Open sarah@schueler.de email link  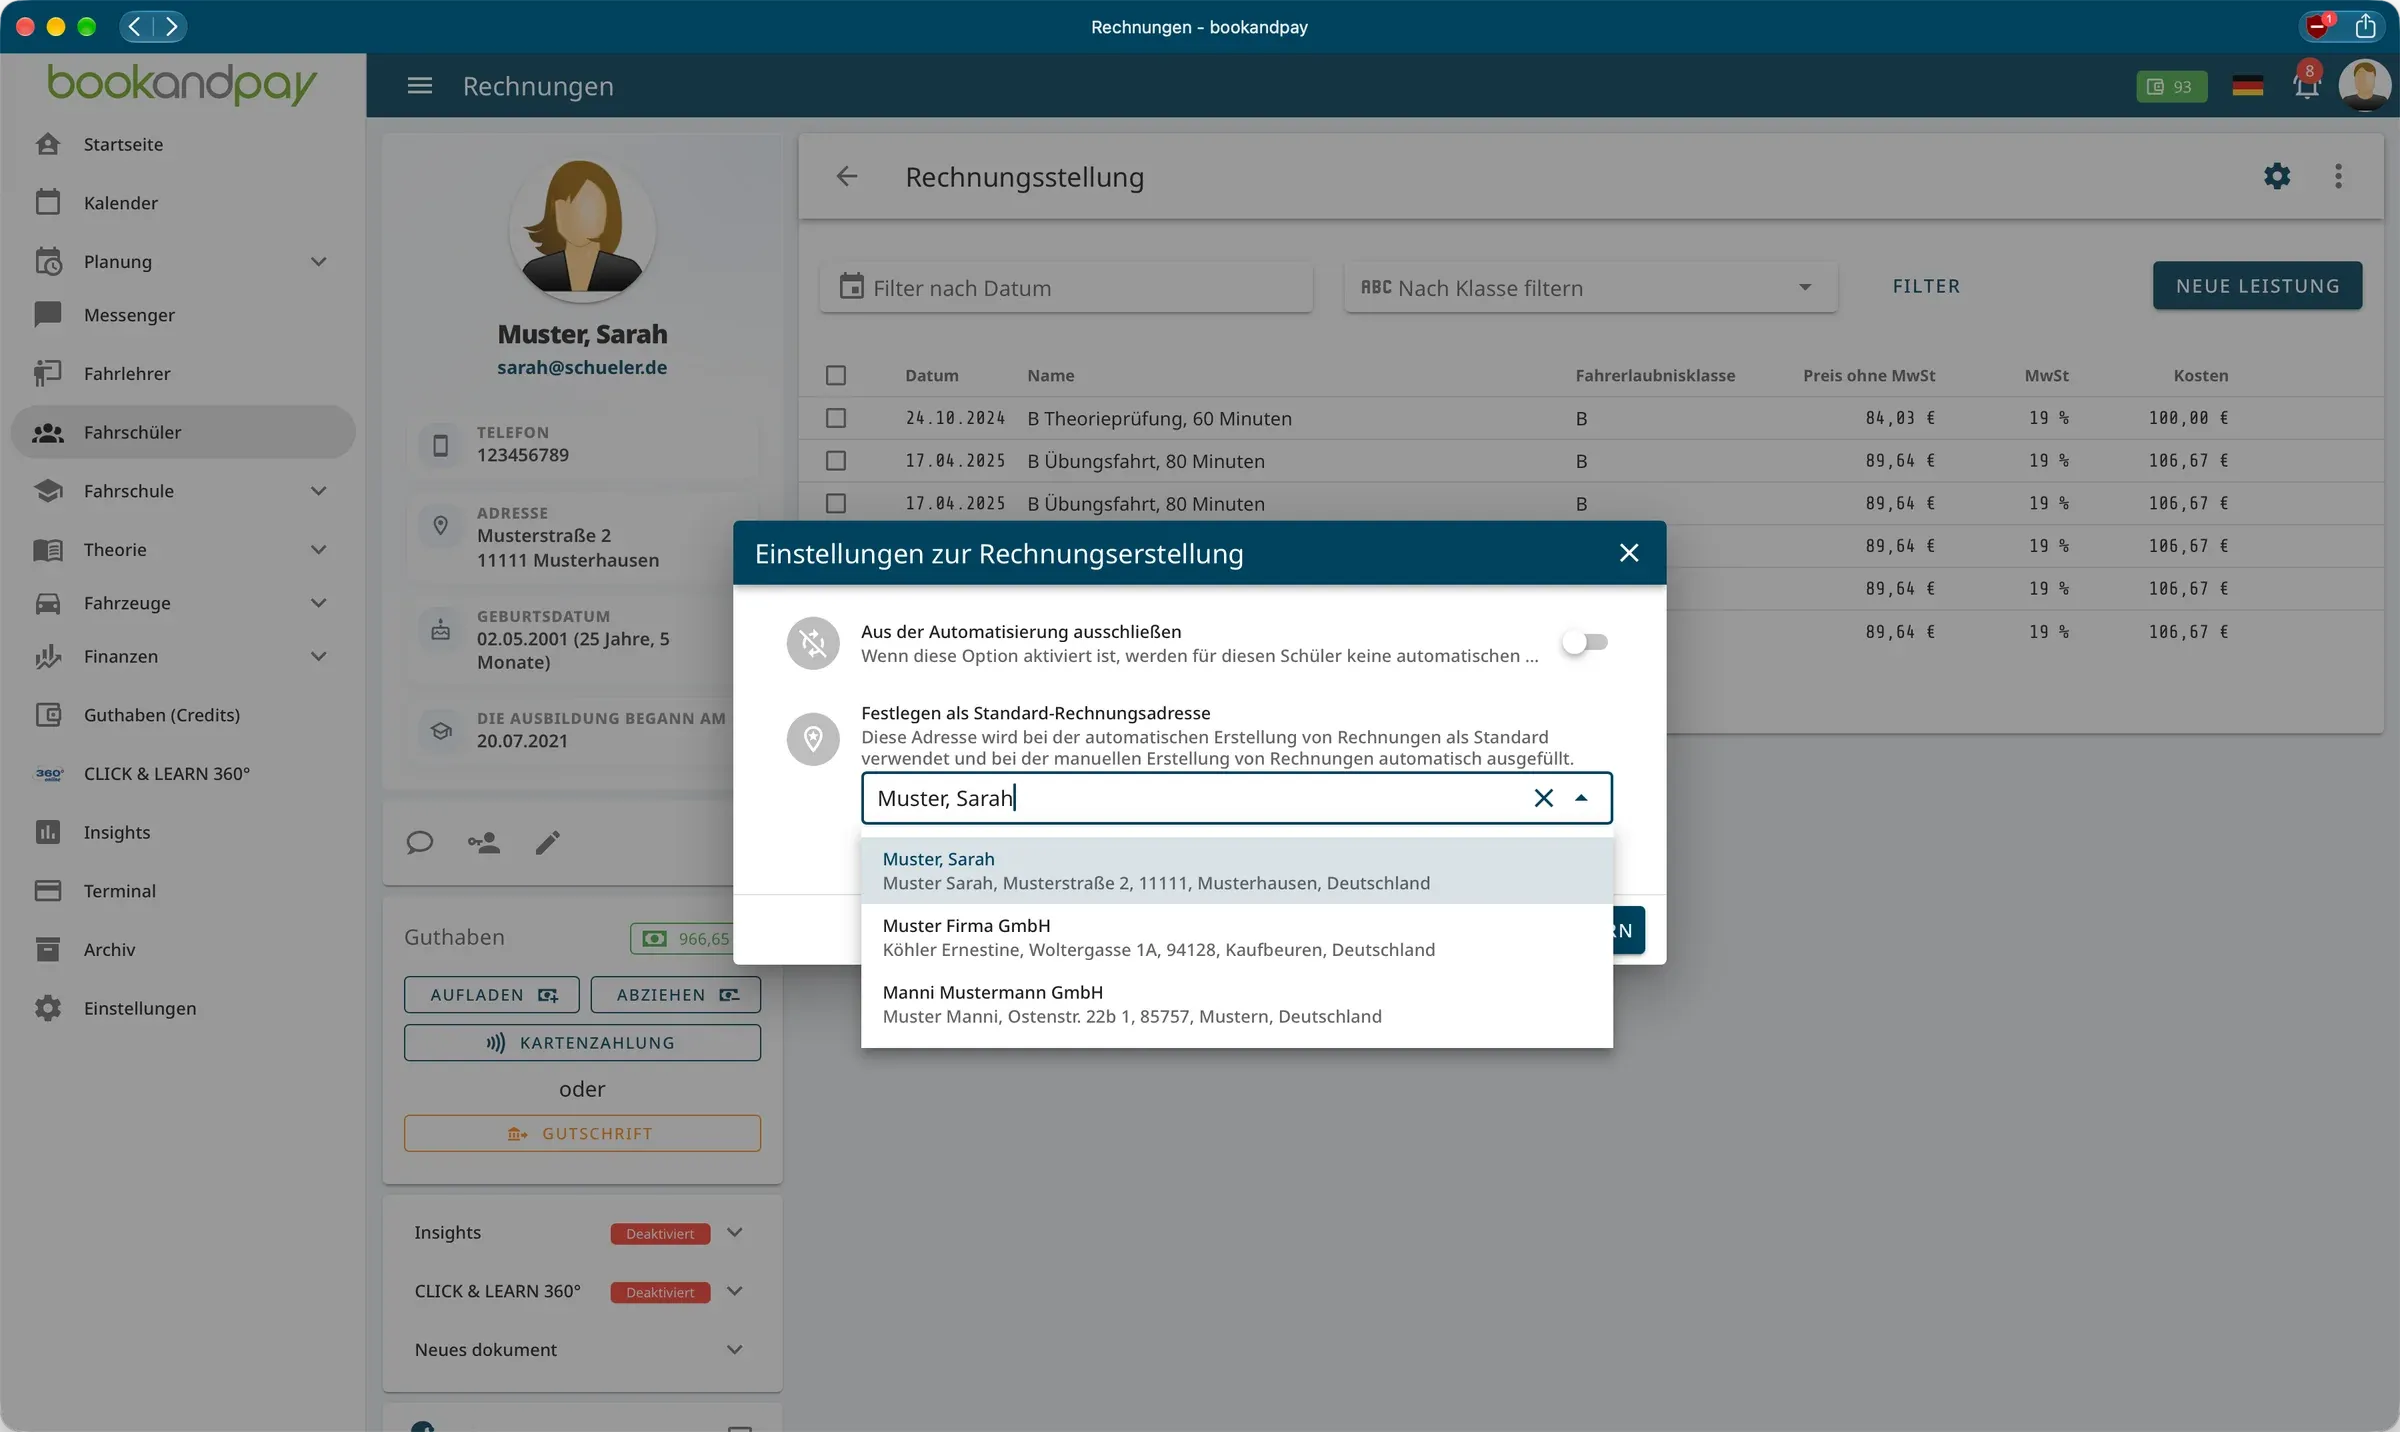click(x=582, y=367)
